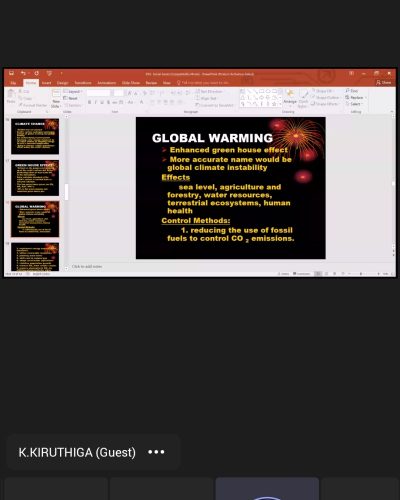Image resolution: width=400 pixels, height=500 pixels.
Task: Apply Bold formatting in the Font group
Action: pos(89,102)
